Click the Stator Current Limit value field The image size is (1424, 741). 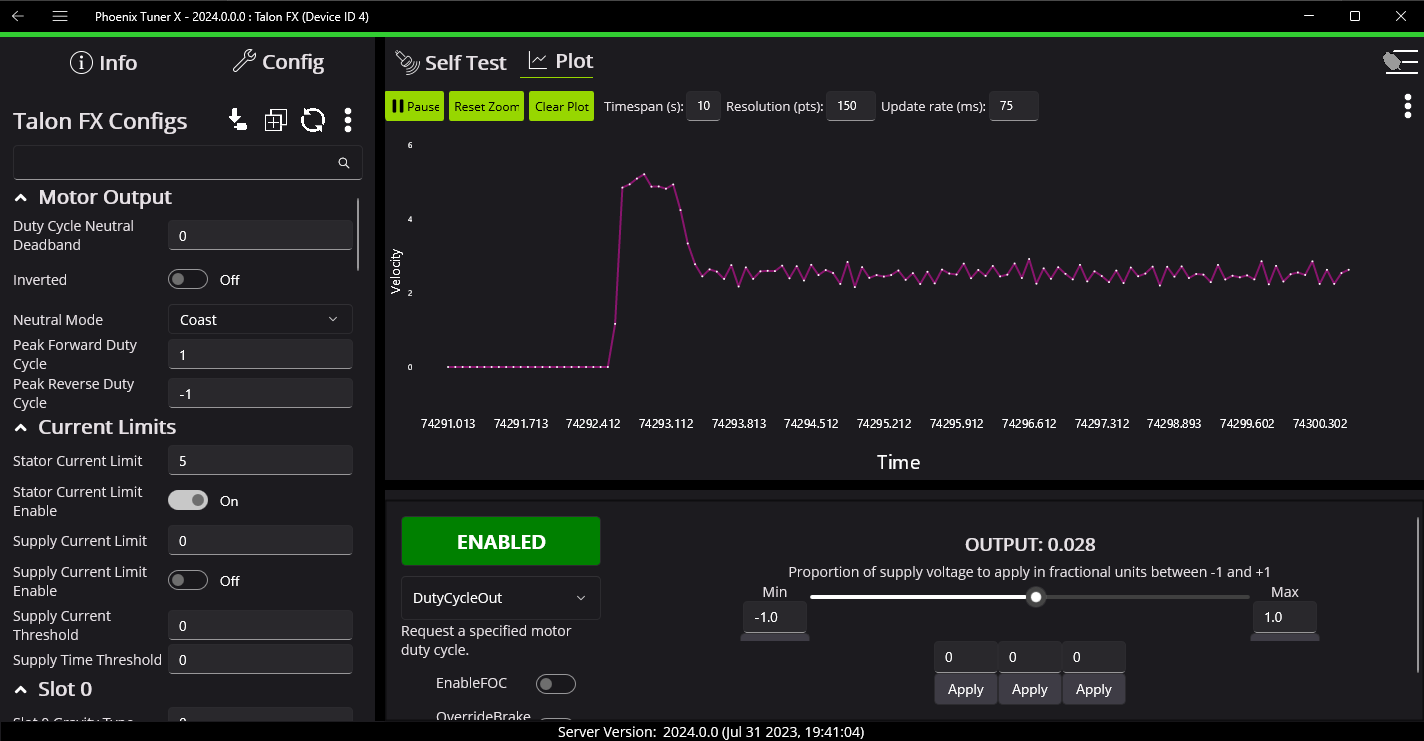coord(260,460)
